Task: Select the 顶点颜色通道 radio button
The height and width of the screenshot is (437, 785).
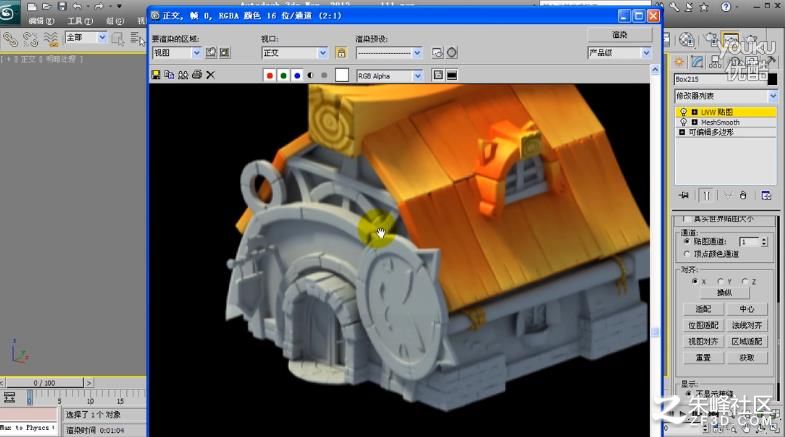Action: pos(687,254)
